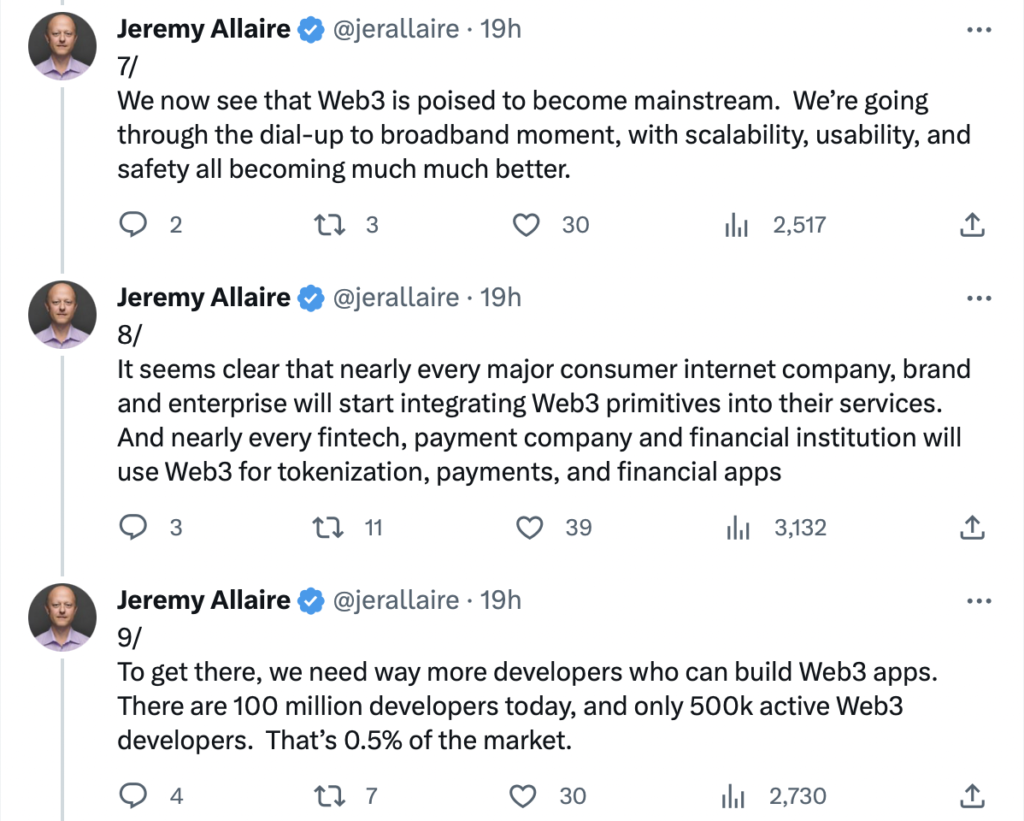
Task: Open Jeremy Allaire's profile from 7/ tweet name
Action: pos(204,30)
